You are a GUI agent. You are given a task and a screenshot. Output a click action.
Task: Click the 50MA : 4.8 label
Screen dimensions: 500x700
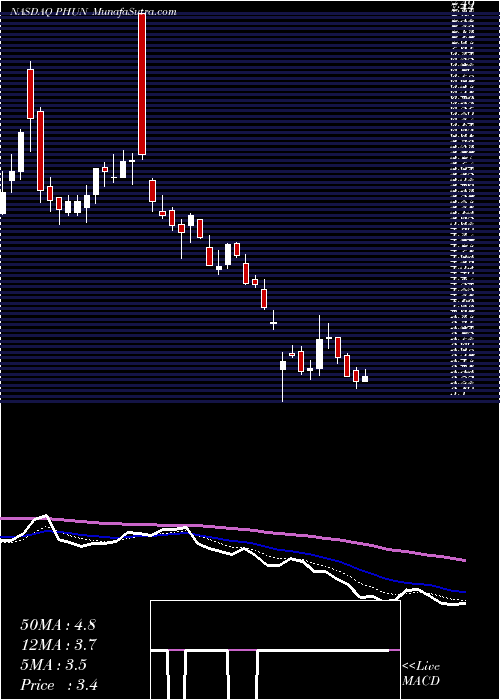tap(58, 625)
